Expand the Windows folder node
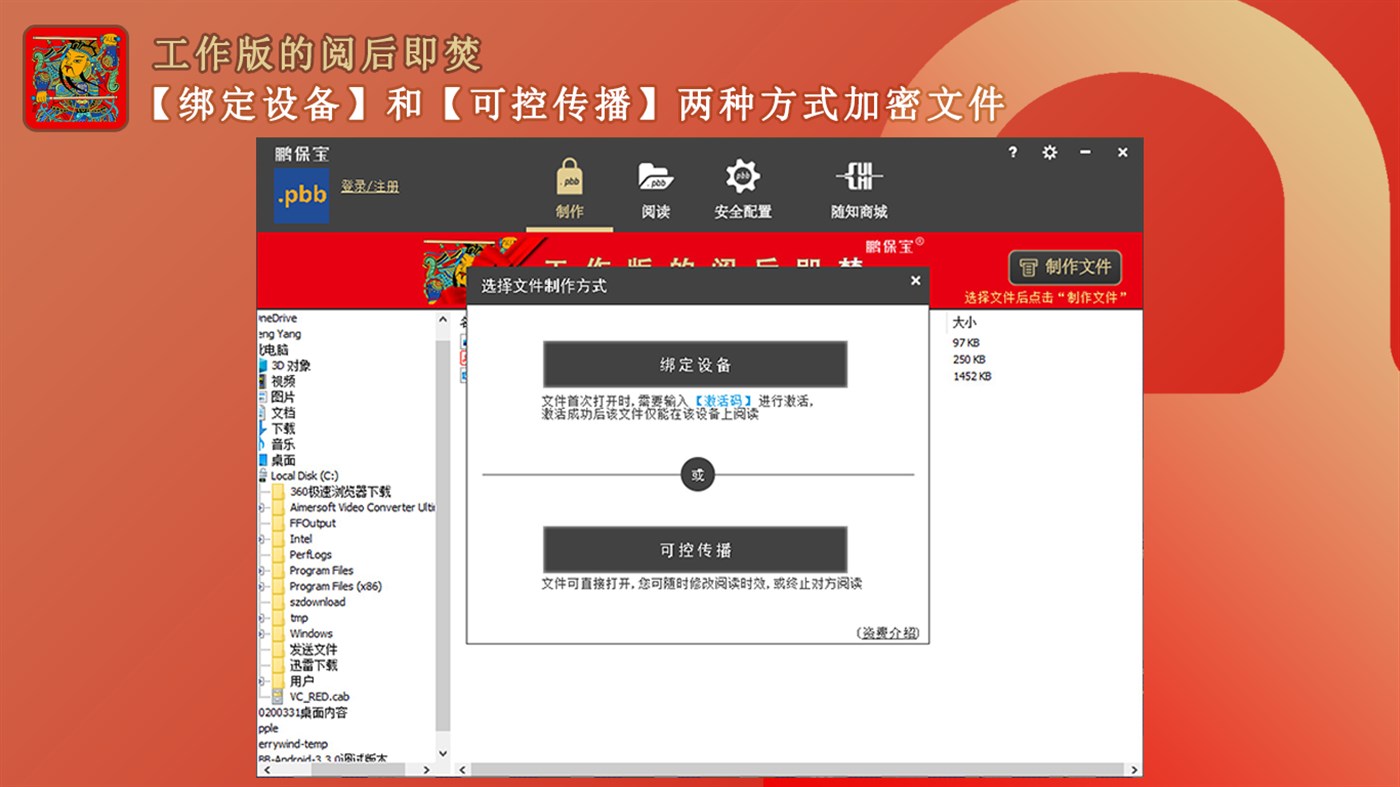The width and height of the screenshot is (1400, 787). coord(262,634)
